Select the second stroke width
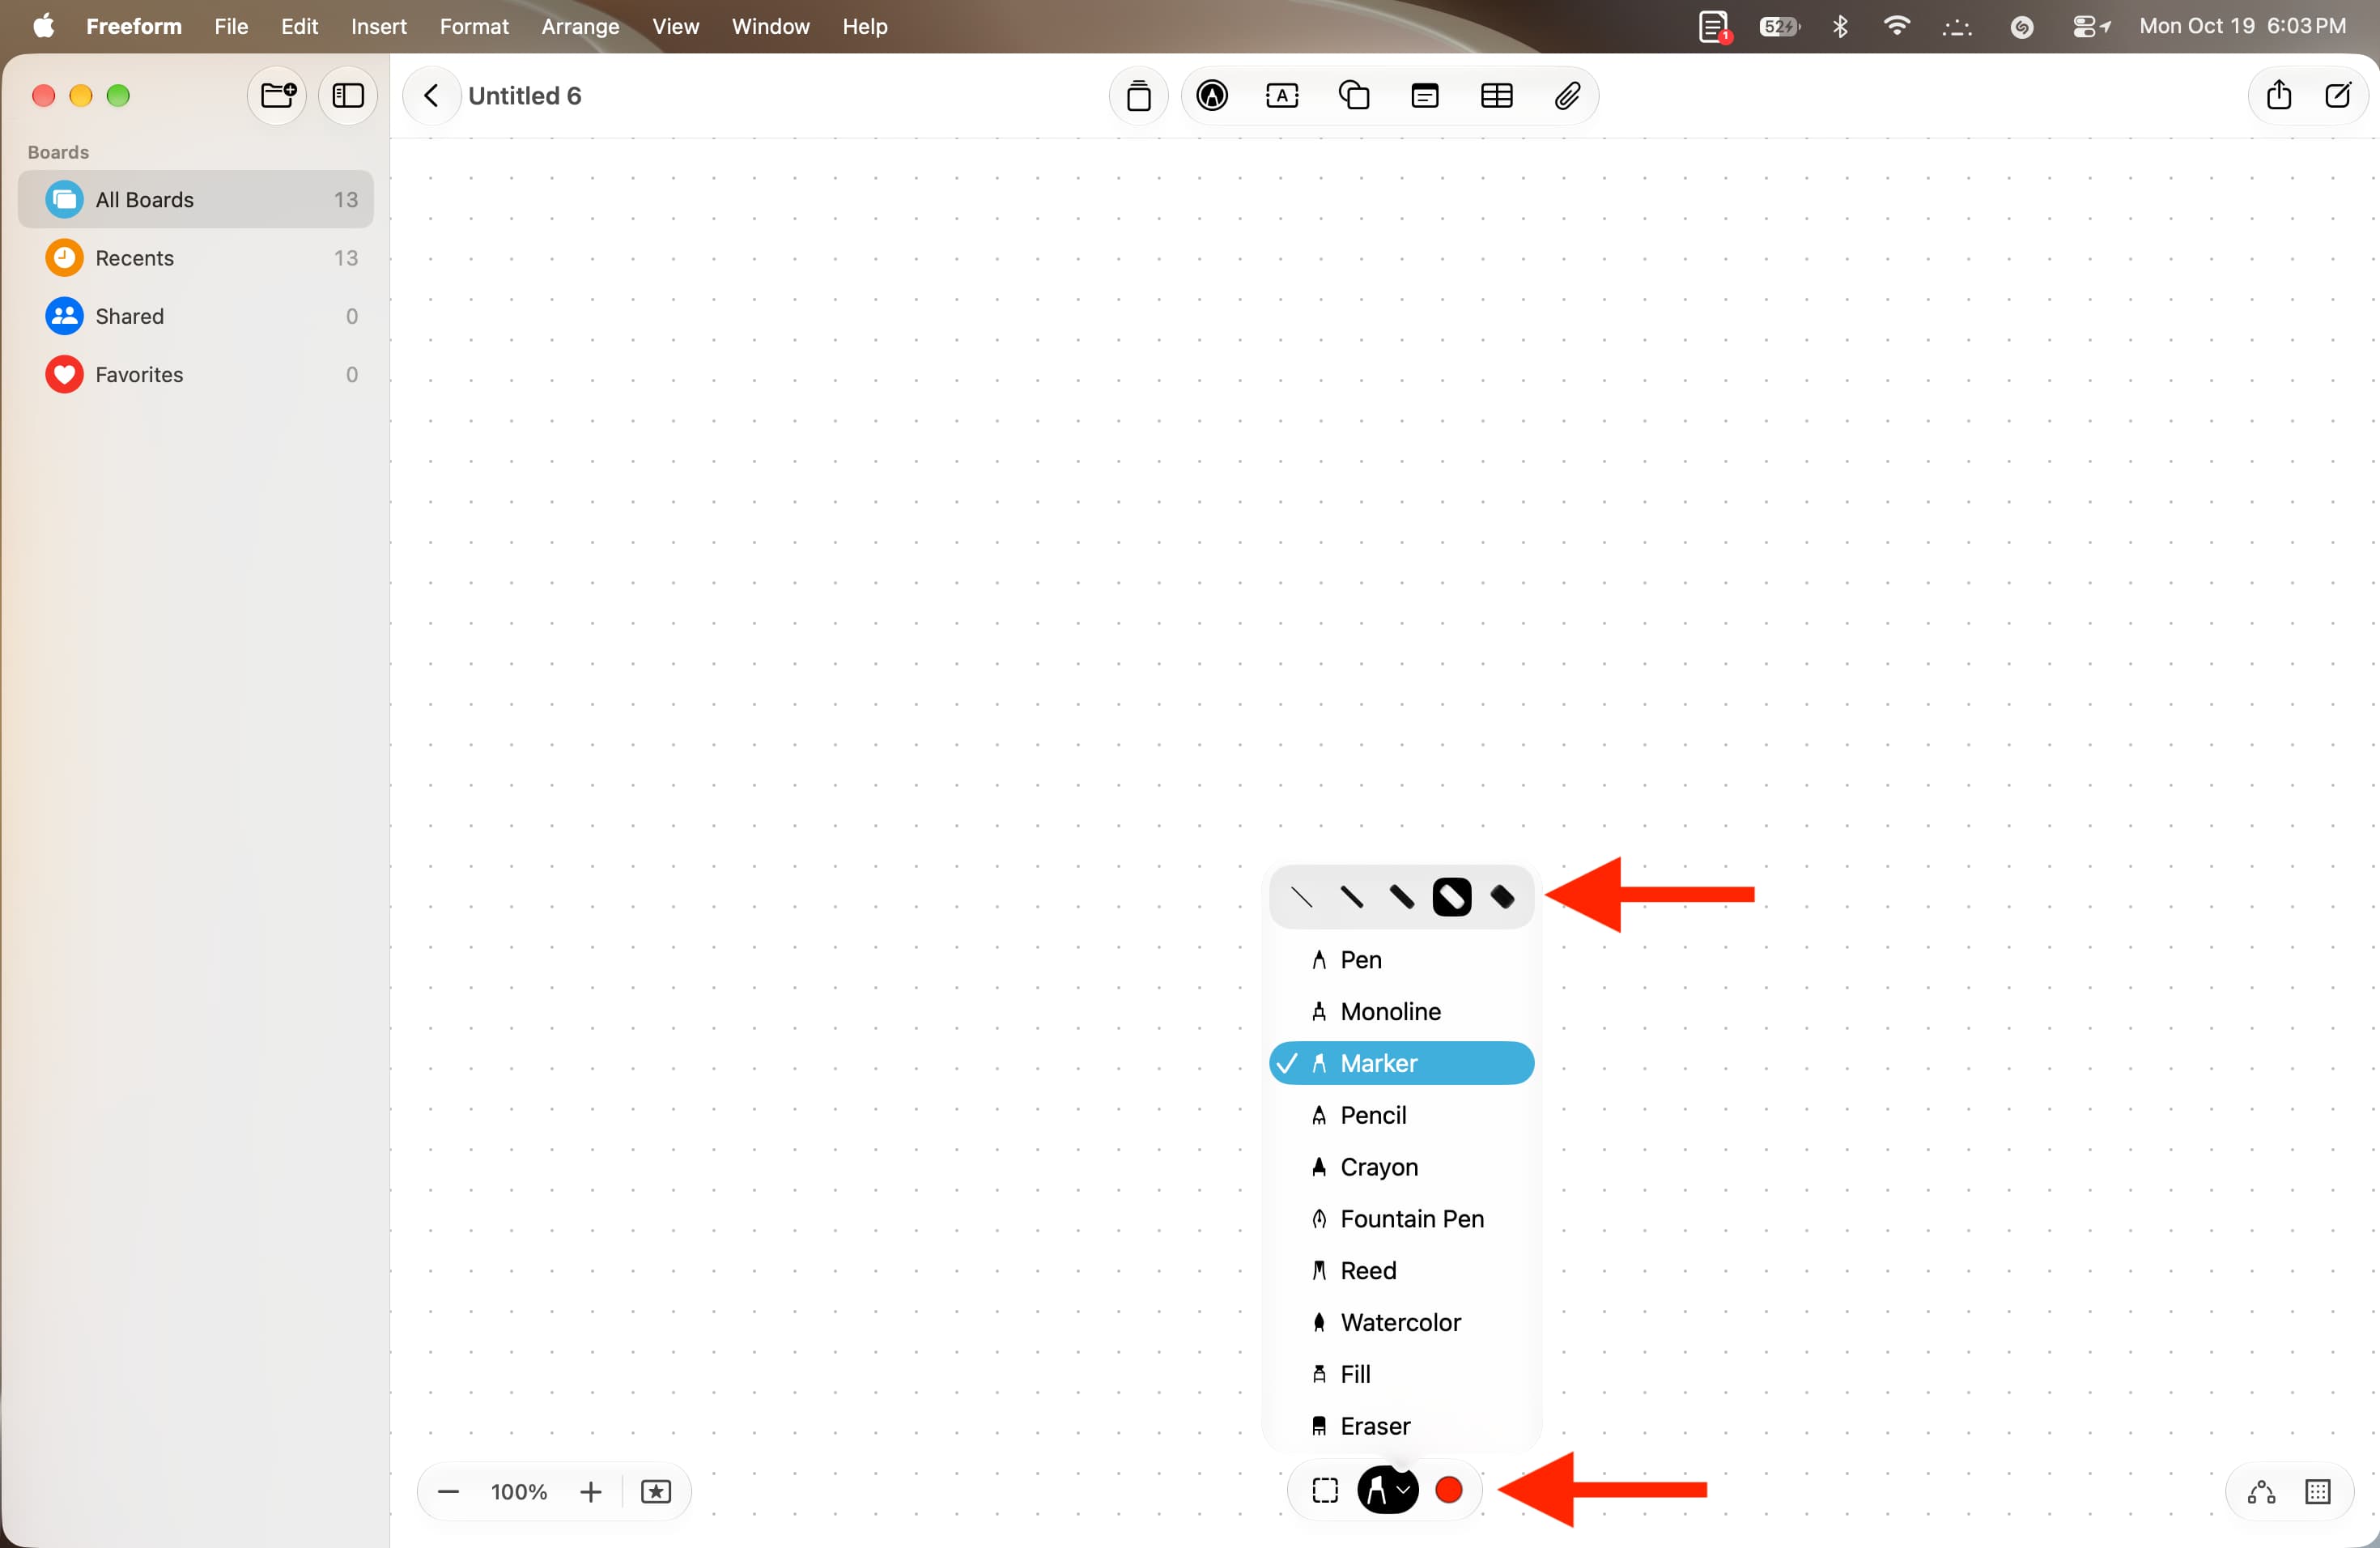The height and width of the screenshot is (1548, 2380). [1351, 897]
